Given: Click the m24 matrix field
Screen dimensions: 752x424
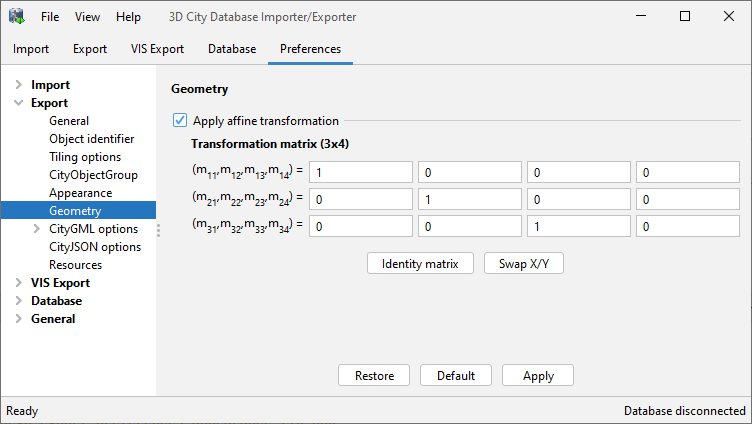Looking at the screenshot, I should click(688, 199).
